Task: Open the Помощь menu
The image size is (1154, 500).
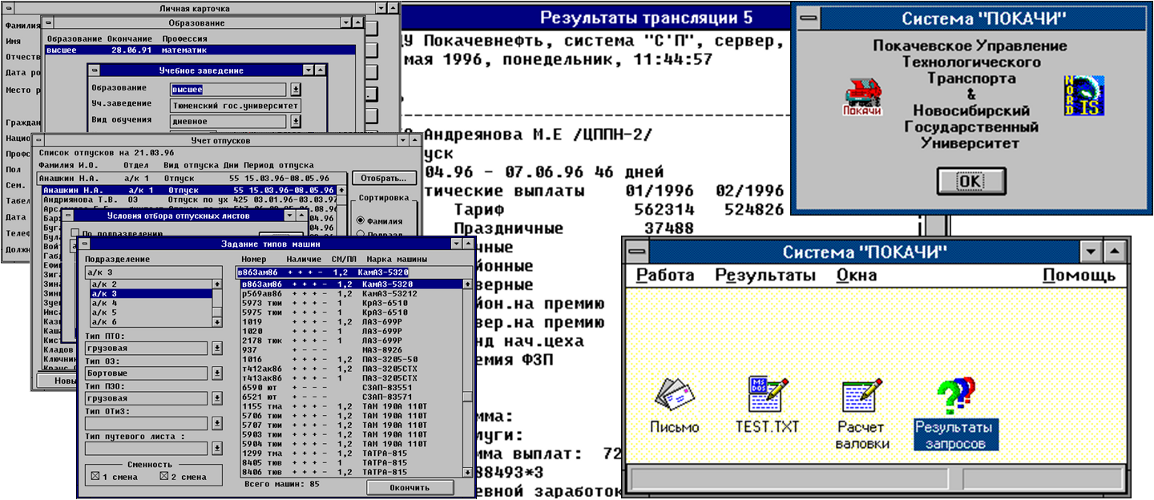Action: coord(1079,275)
